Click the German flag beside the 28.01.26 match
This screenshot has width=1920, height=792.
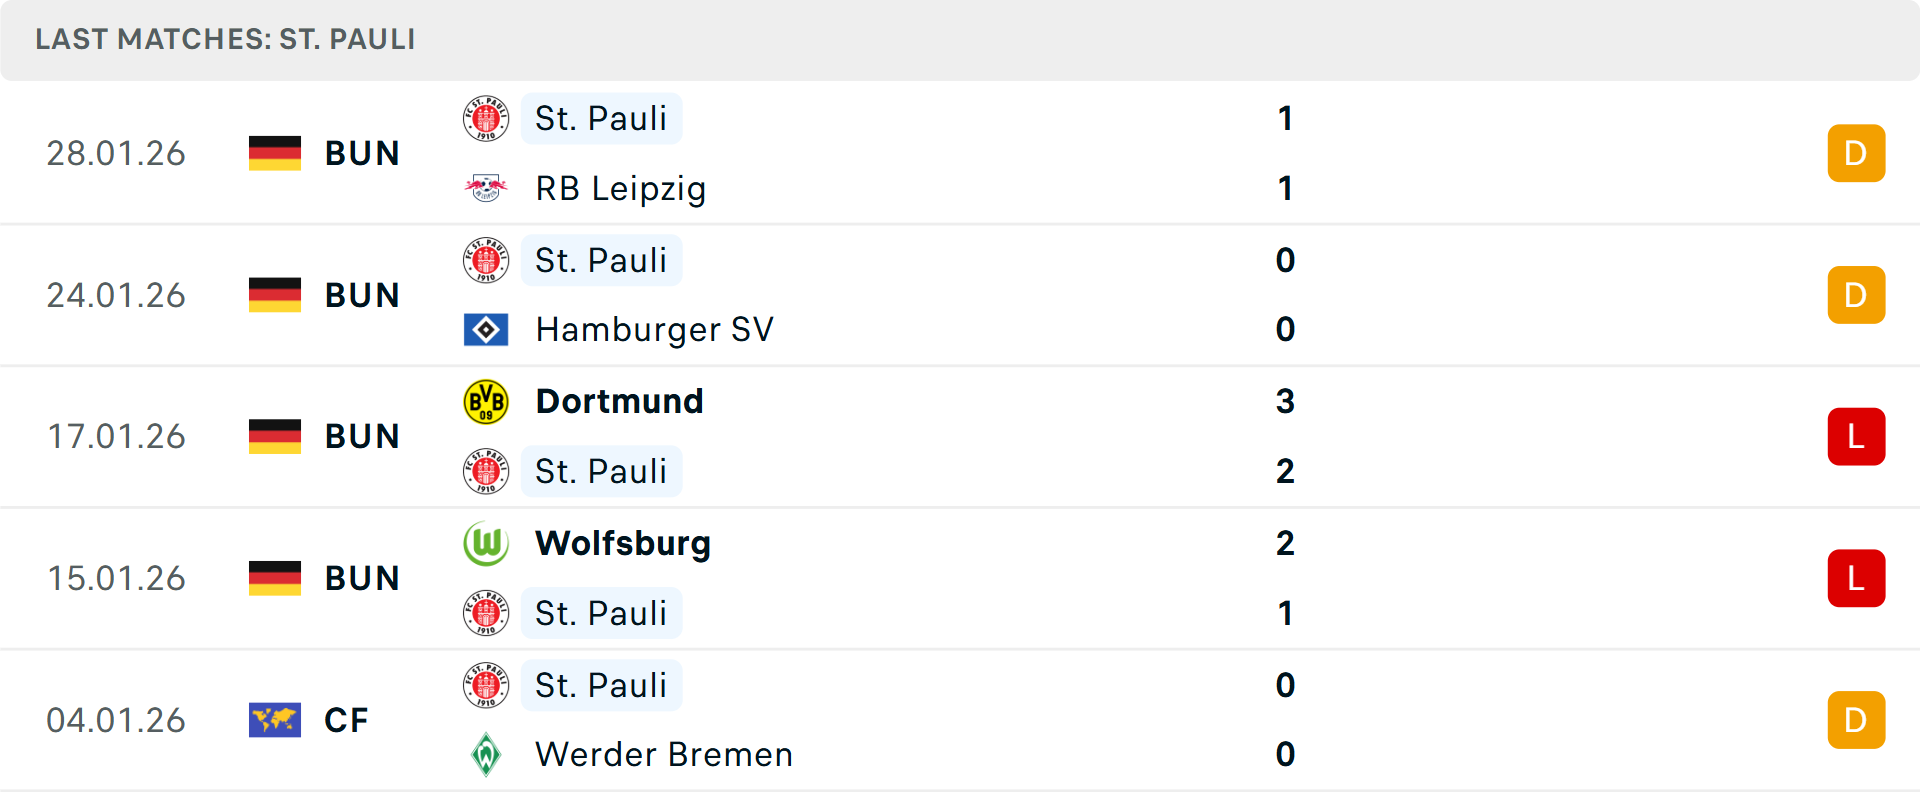[275, 153]
